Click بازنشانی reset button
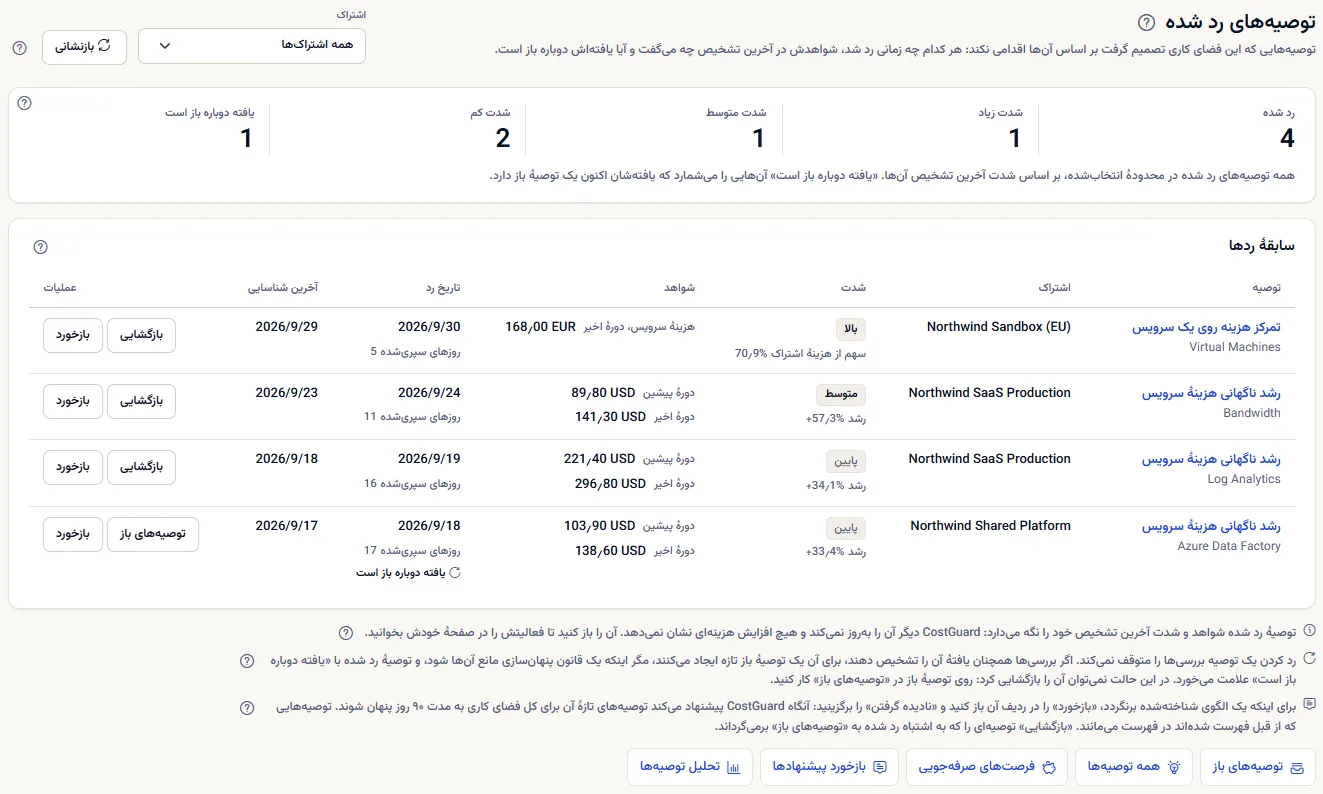Screen dimensions: 1323x794 [x=84, y=46]
